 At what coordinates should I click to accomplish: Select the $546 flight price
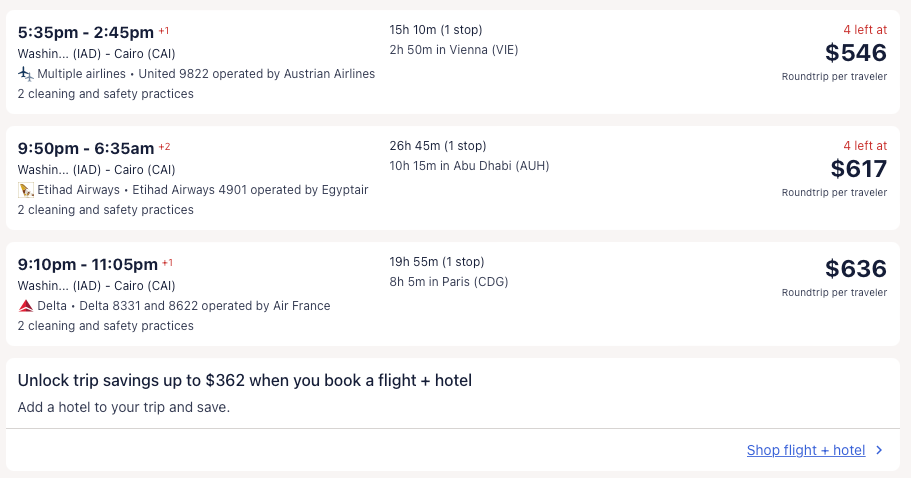(x=855, y=53)
